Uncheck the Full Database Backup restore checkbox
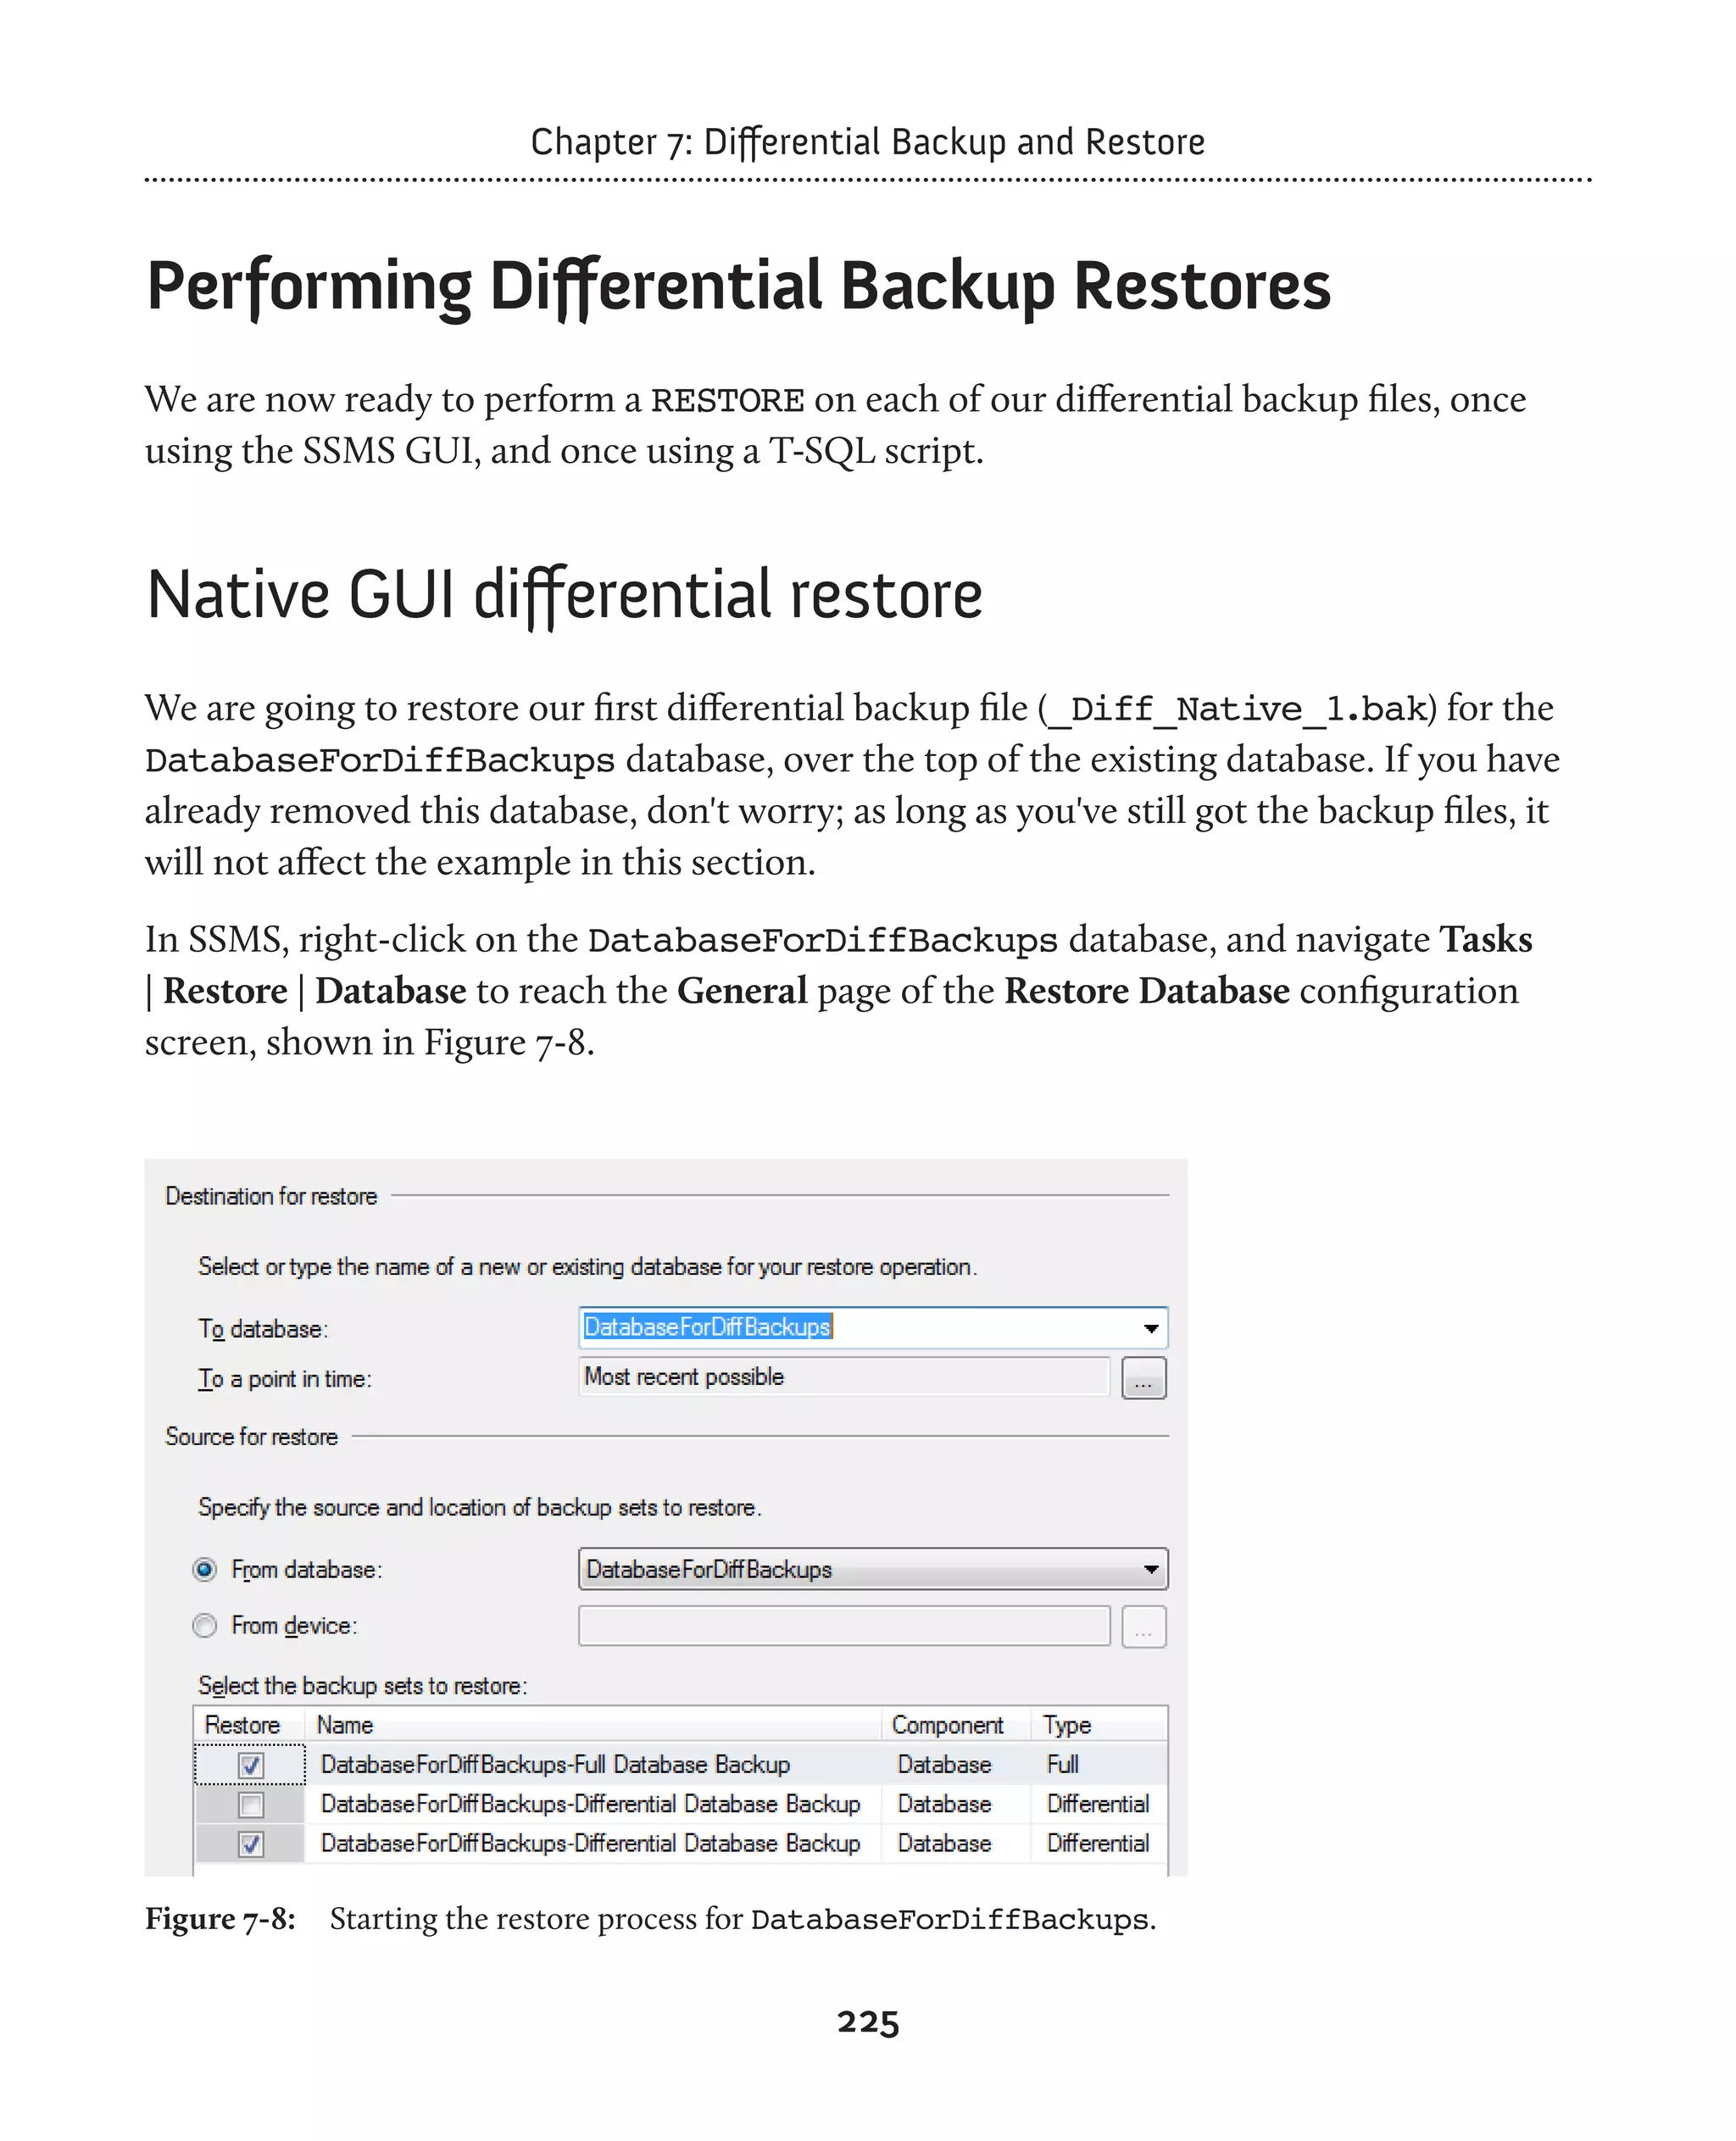Image resolution: width=1736 pixels, height=2141 pixels. 251,1765
